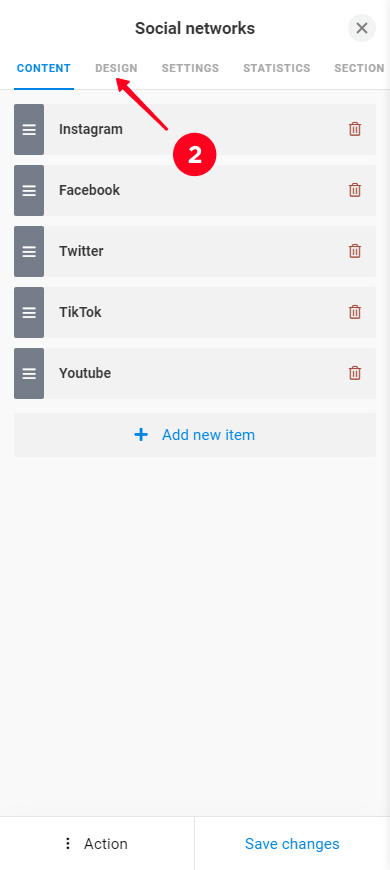
Task: Close the Social networks panel
Action: coord(362,28)
